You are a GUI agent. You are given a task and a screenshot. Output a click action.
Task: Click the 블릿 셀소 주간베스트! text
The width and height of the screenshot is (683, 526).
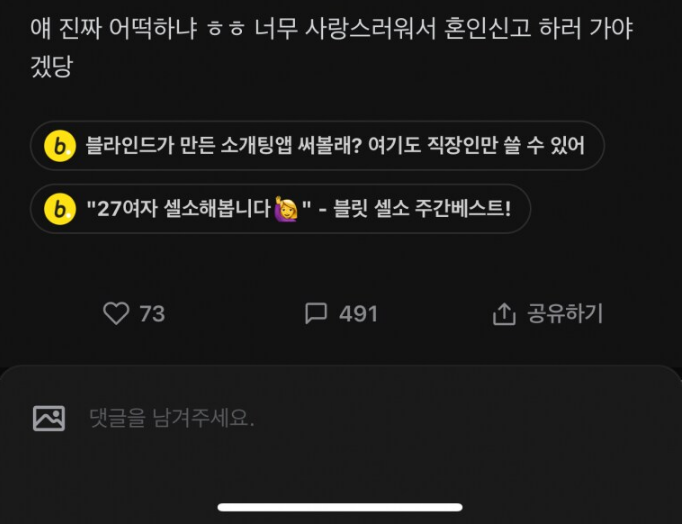coord(422,209)
